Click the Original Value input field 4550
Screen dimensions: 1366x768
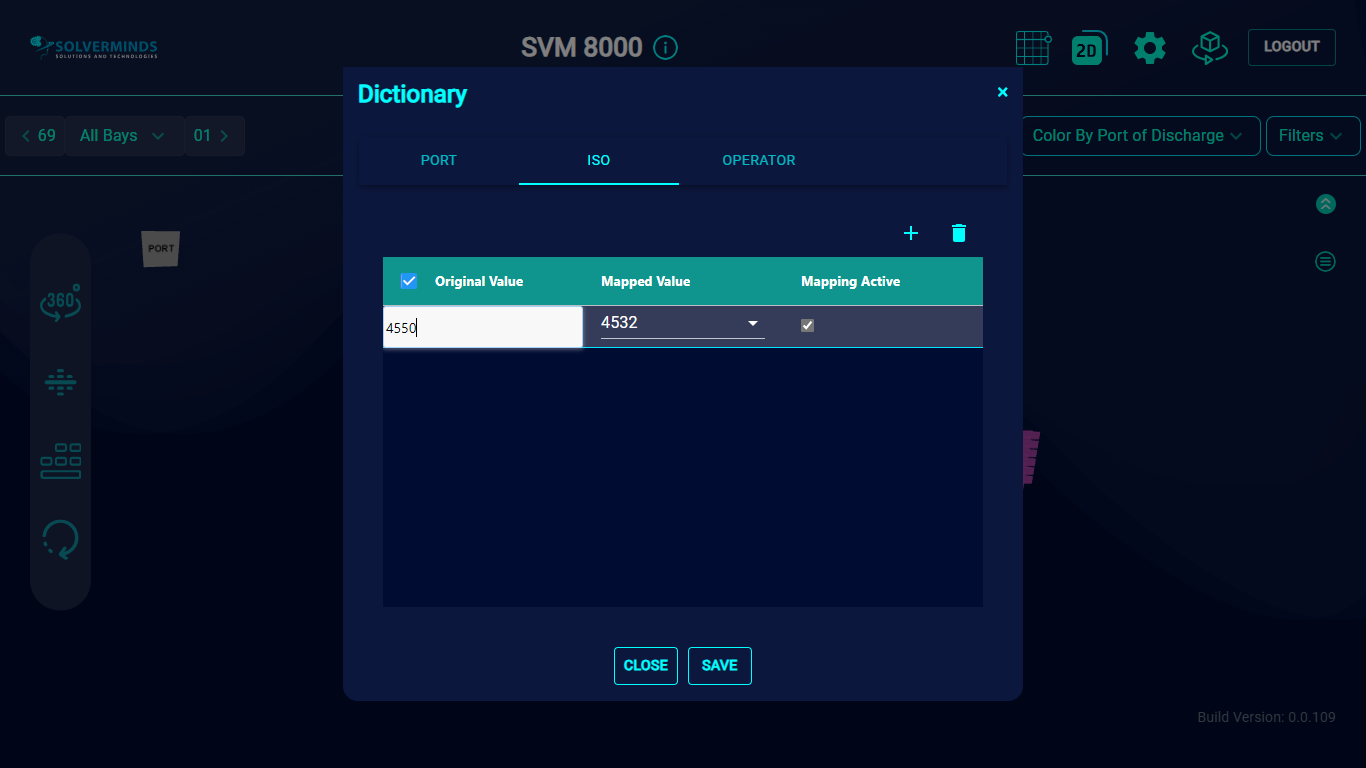483,327
